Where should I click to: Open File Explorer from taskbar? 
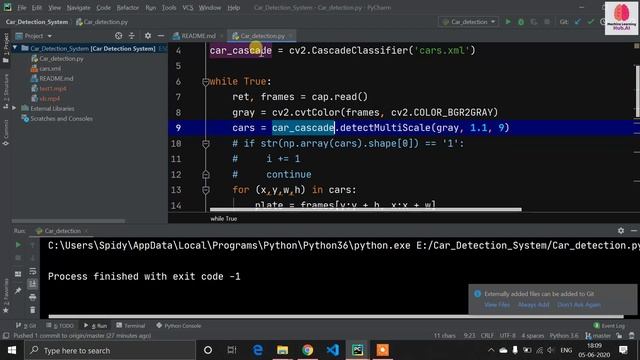click(282, 350)
